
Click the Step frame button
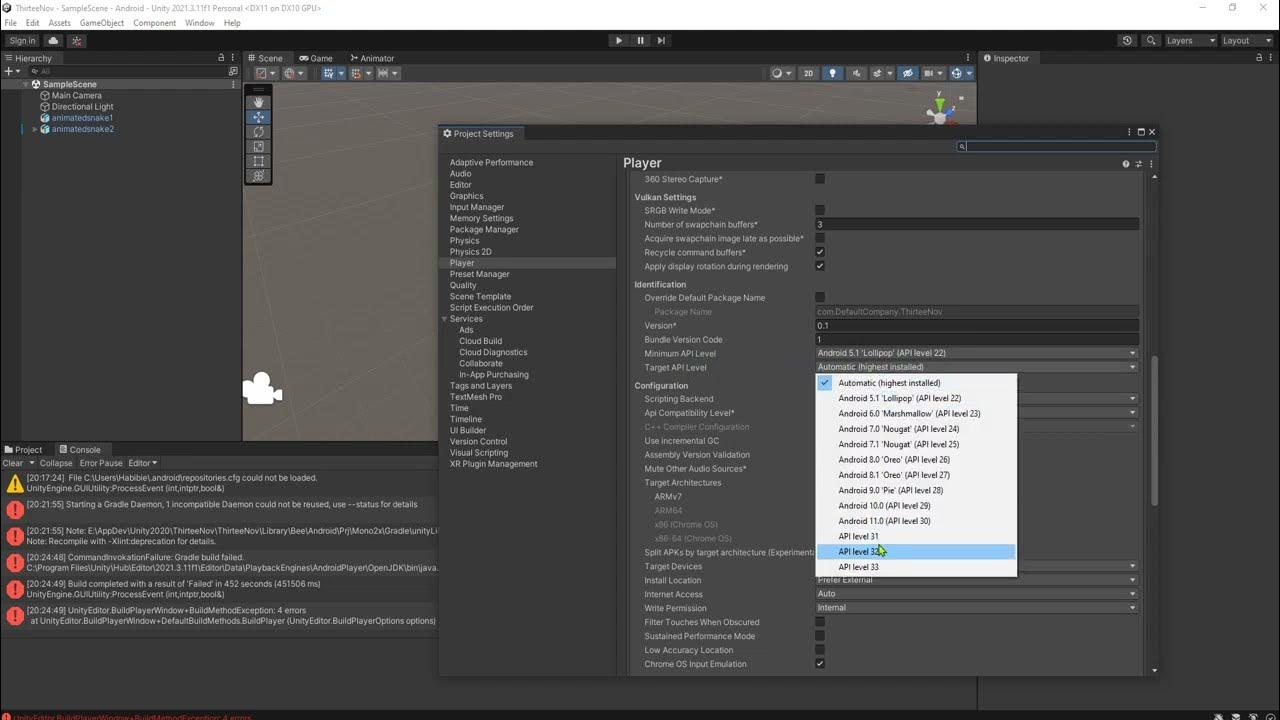661,41
